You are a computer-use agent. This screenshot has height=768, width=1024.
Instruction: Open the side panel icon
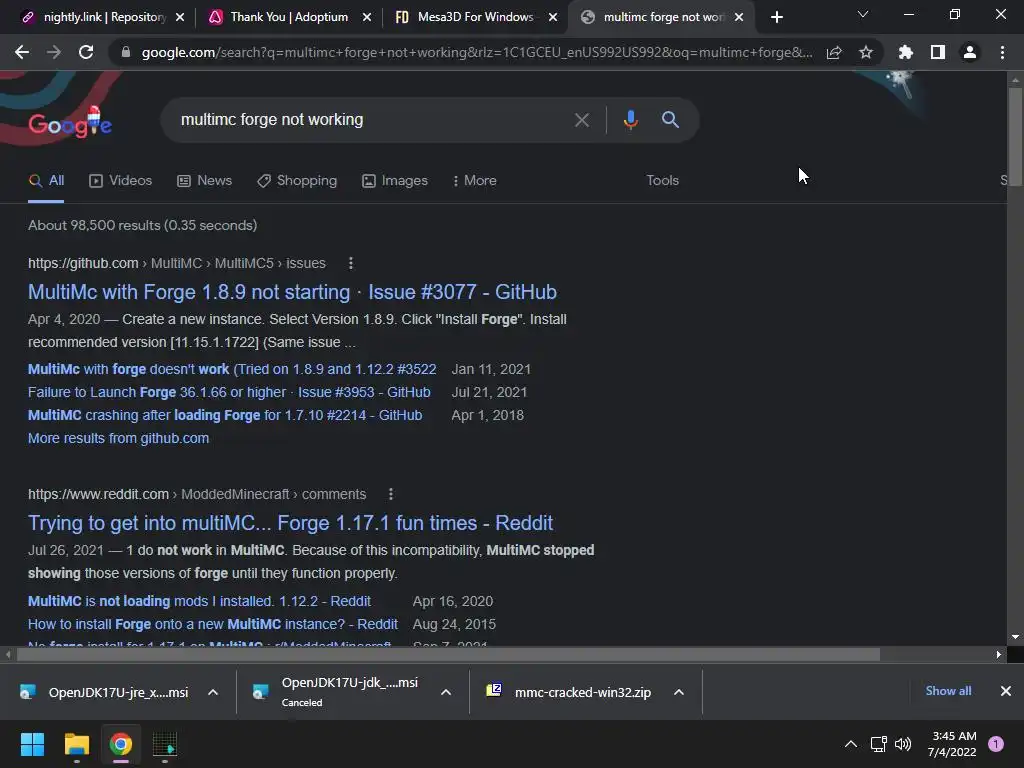pyautogui.click(x=938, y=52)
